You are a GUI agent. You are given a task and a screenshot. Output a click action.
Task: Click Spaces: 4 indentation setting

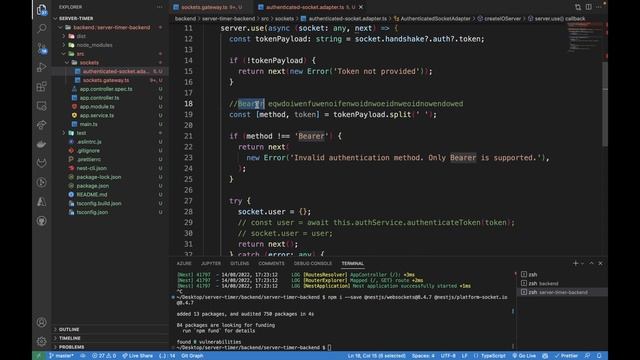[423, 356]
